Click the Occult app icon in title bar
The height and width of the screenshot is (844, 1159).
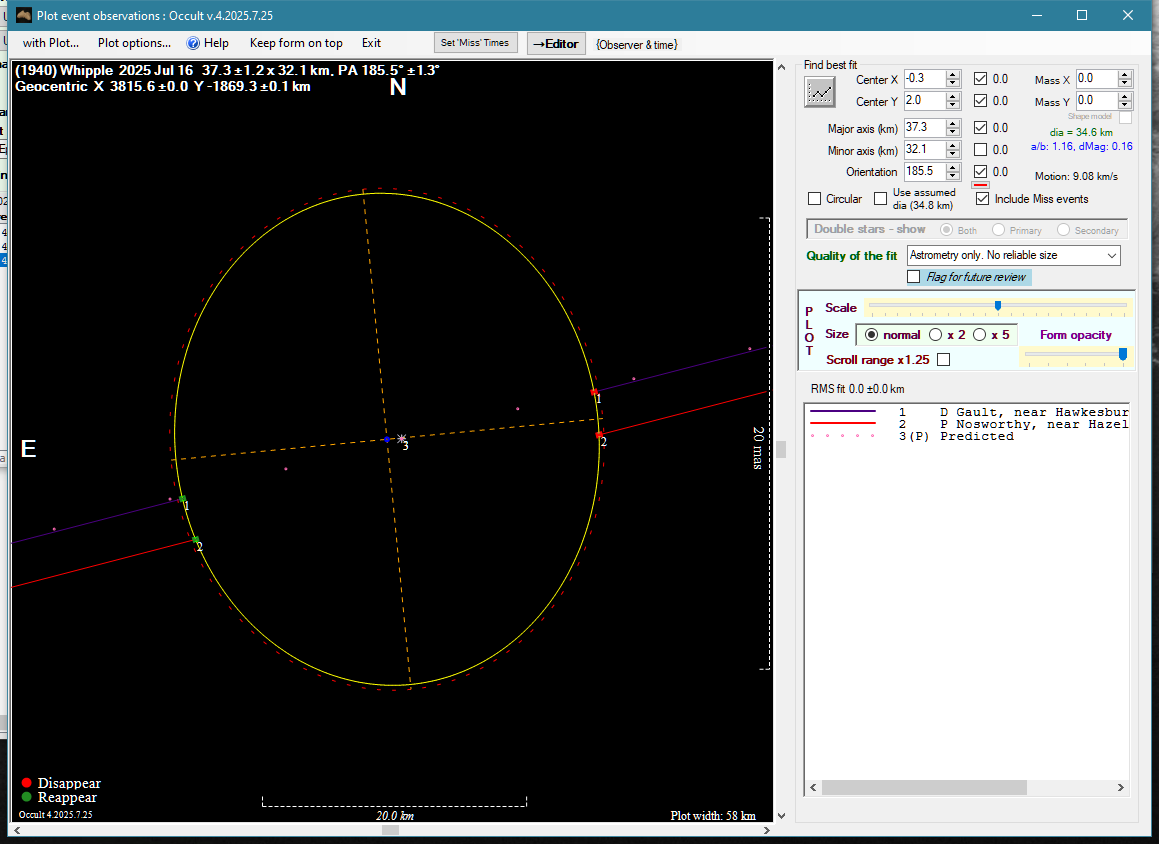point(25,15)
